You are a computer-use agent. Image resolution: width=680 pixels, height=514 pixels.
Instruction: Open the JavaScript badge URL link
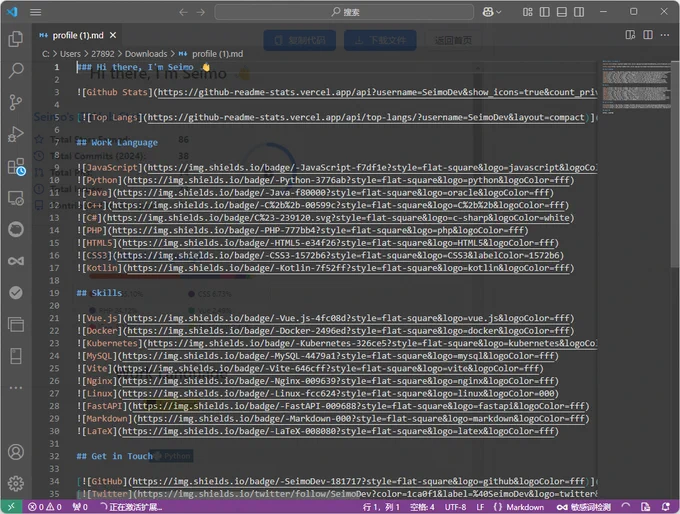pos(372,167)
